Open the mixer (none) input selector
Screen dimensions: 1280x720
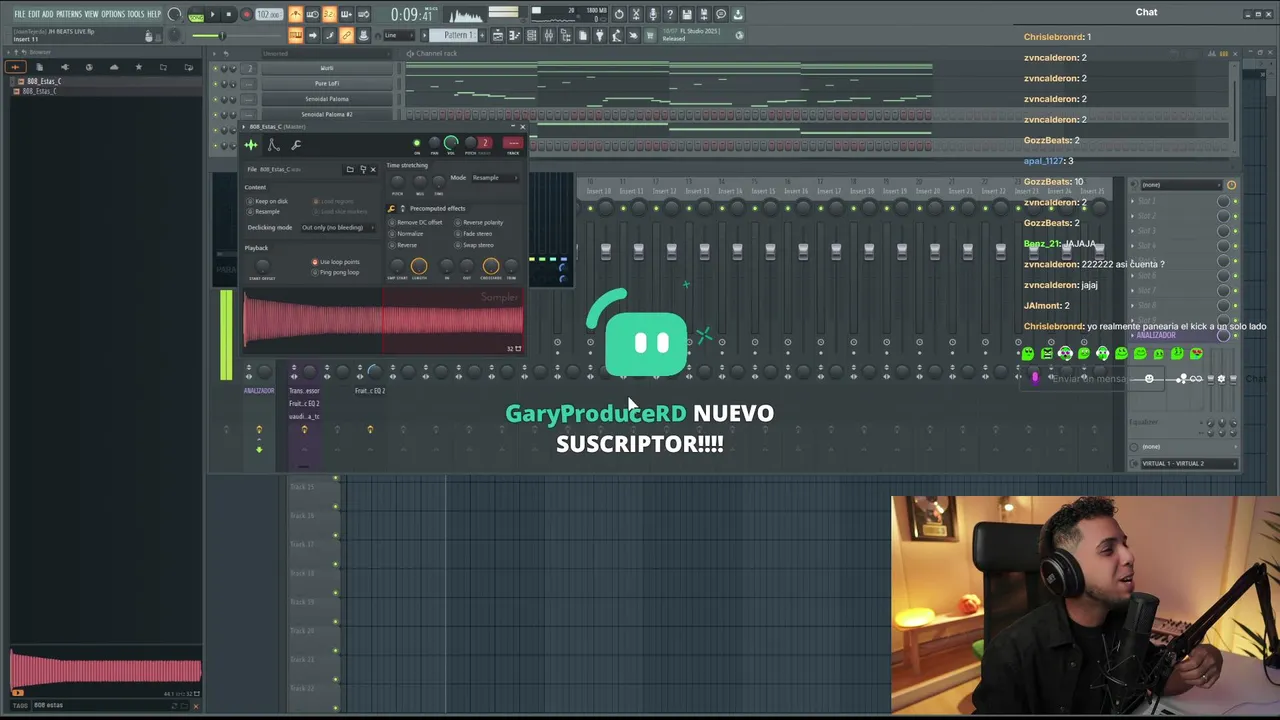coord(1180,185)
